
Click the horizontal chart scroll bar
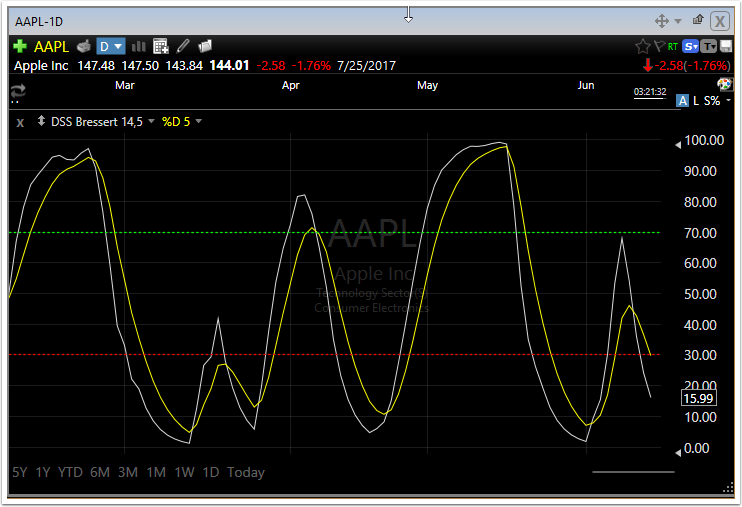tap(633, 471)
